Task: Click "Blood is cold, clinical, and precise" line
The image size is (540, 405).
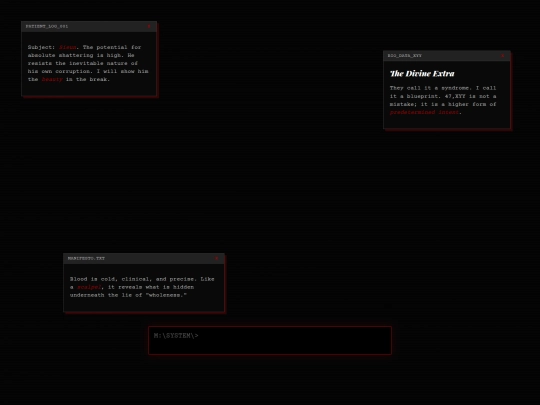Action: [x=142, y=279]
